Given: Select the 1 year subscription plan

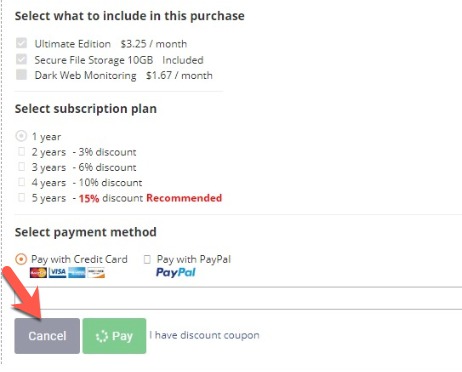Looking at the screenshot, I should tap(21, 136).
